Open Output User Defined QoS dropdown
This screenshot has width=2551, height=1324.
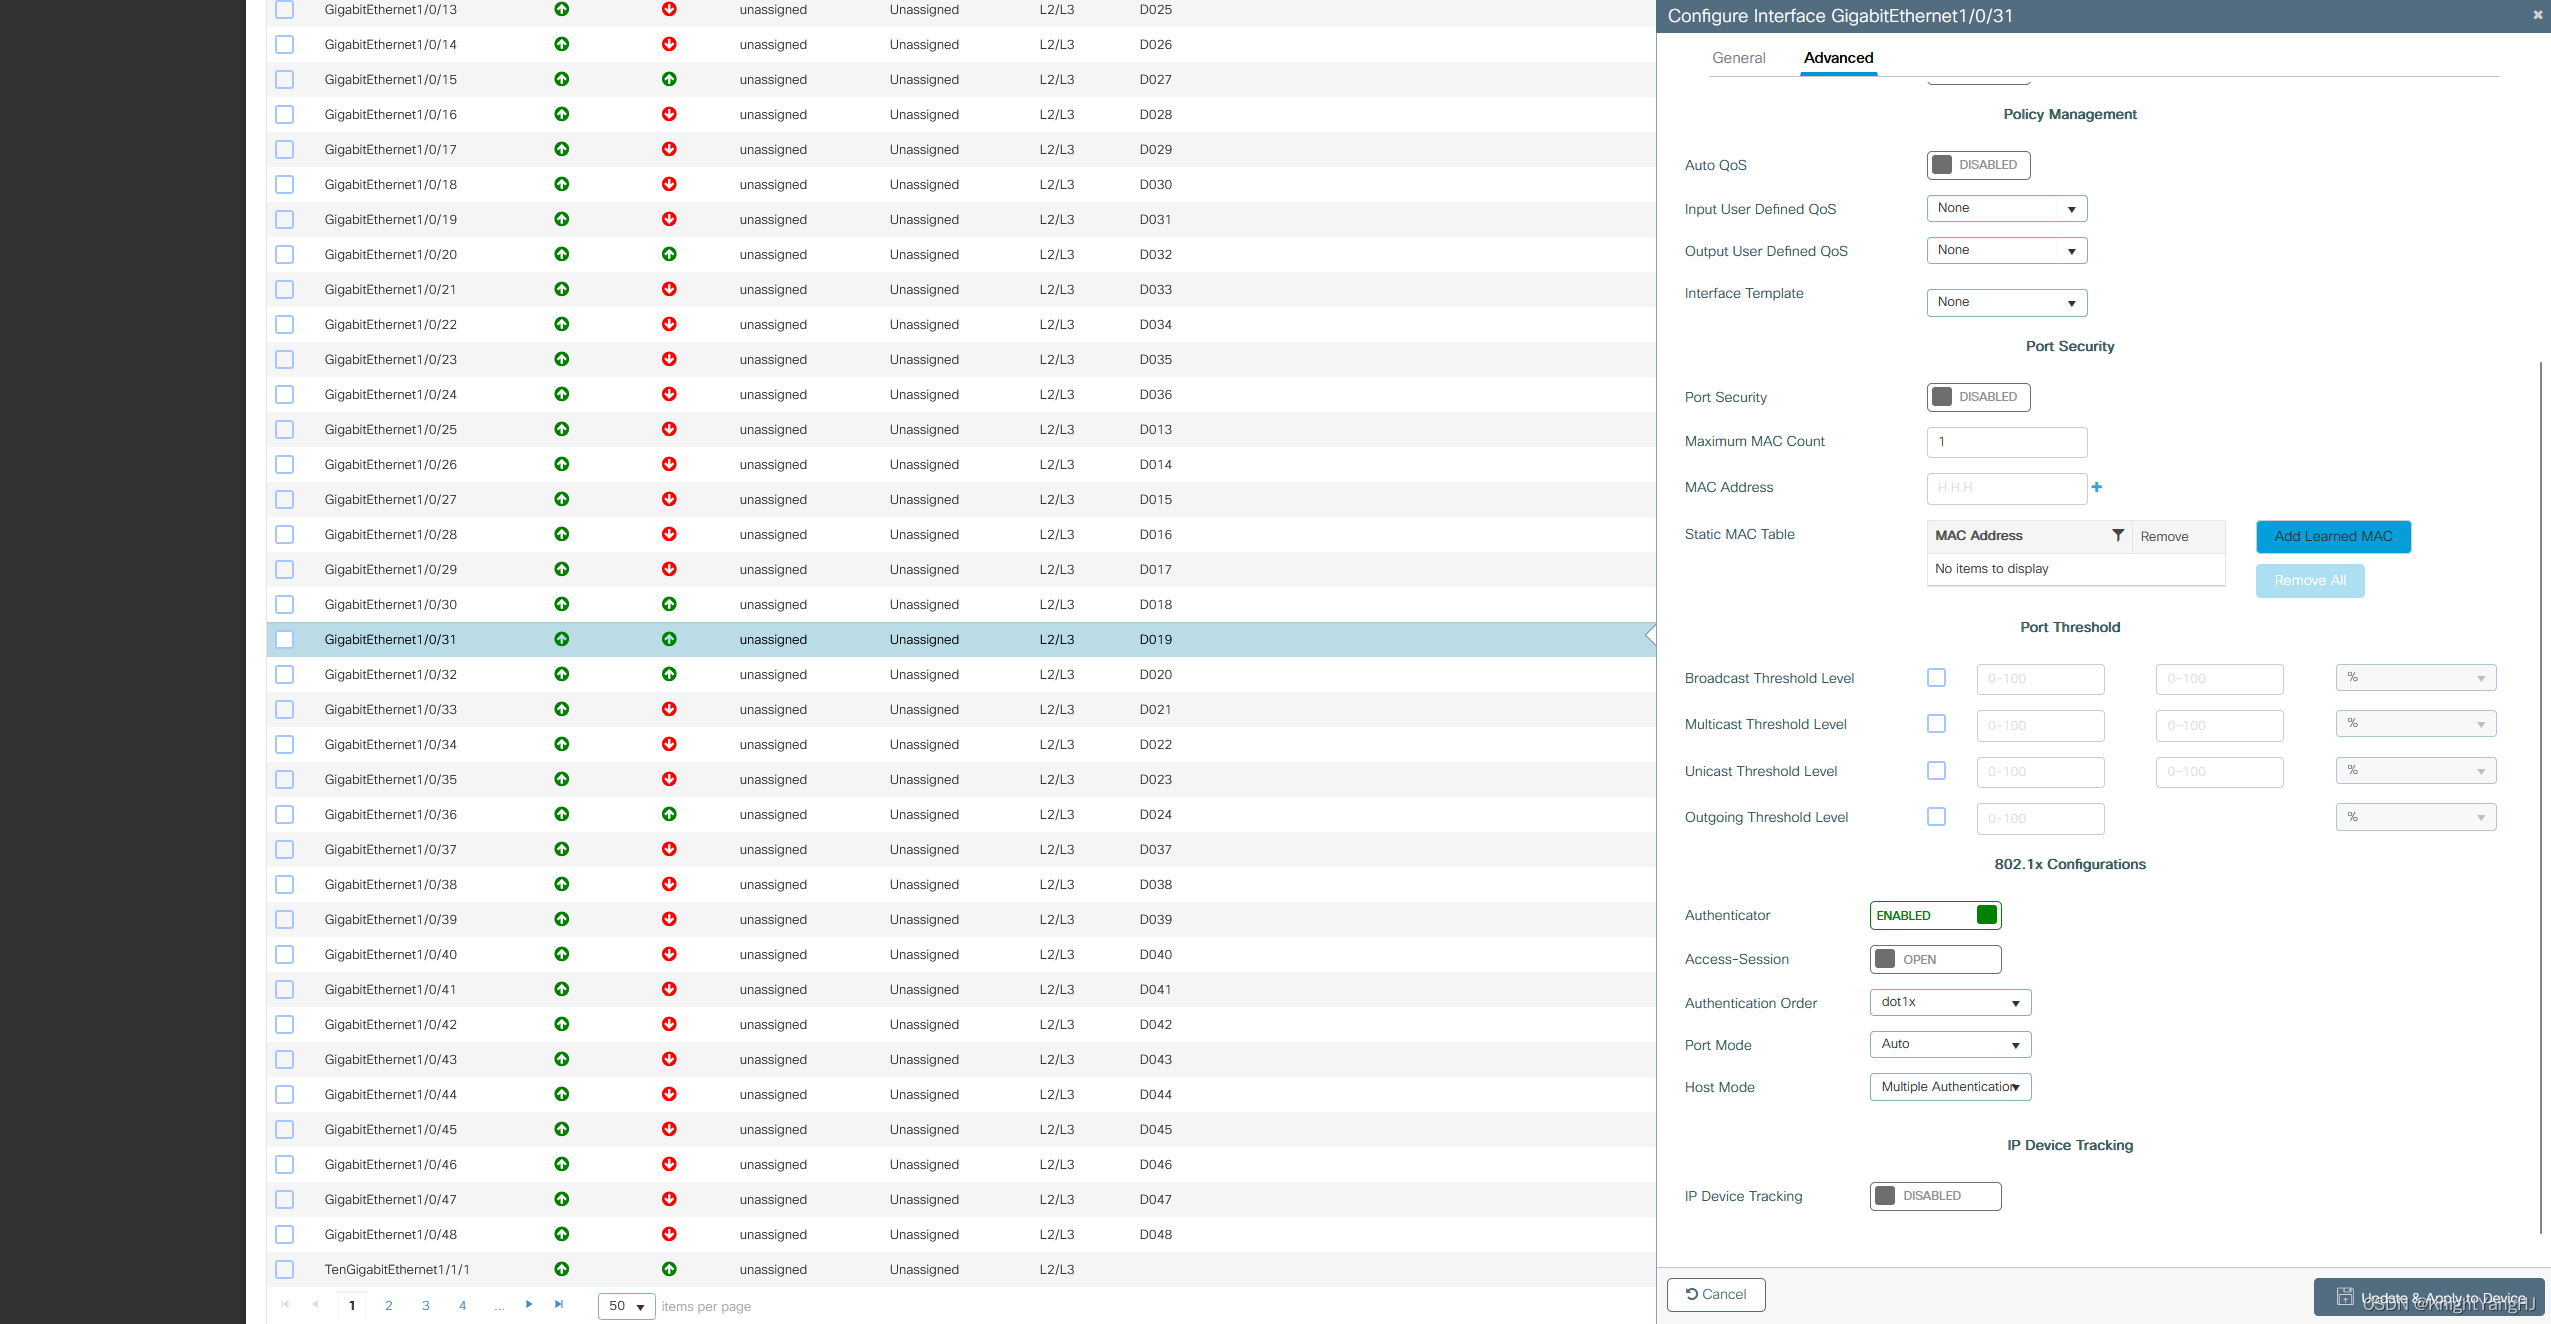point(2006,250)
